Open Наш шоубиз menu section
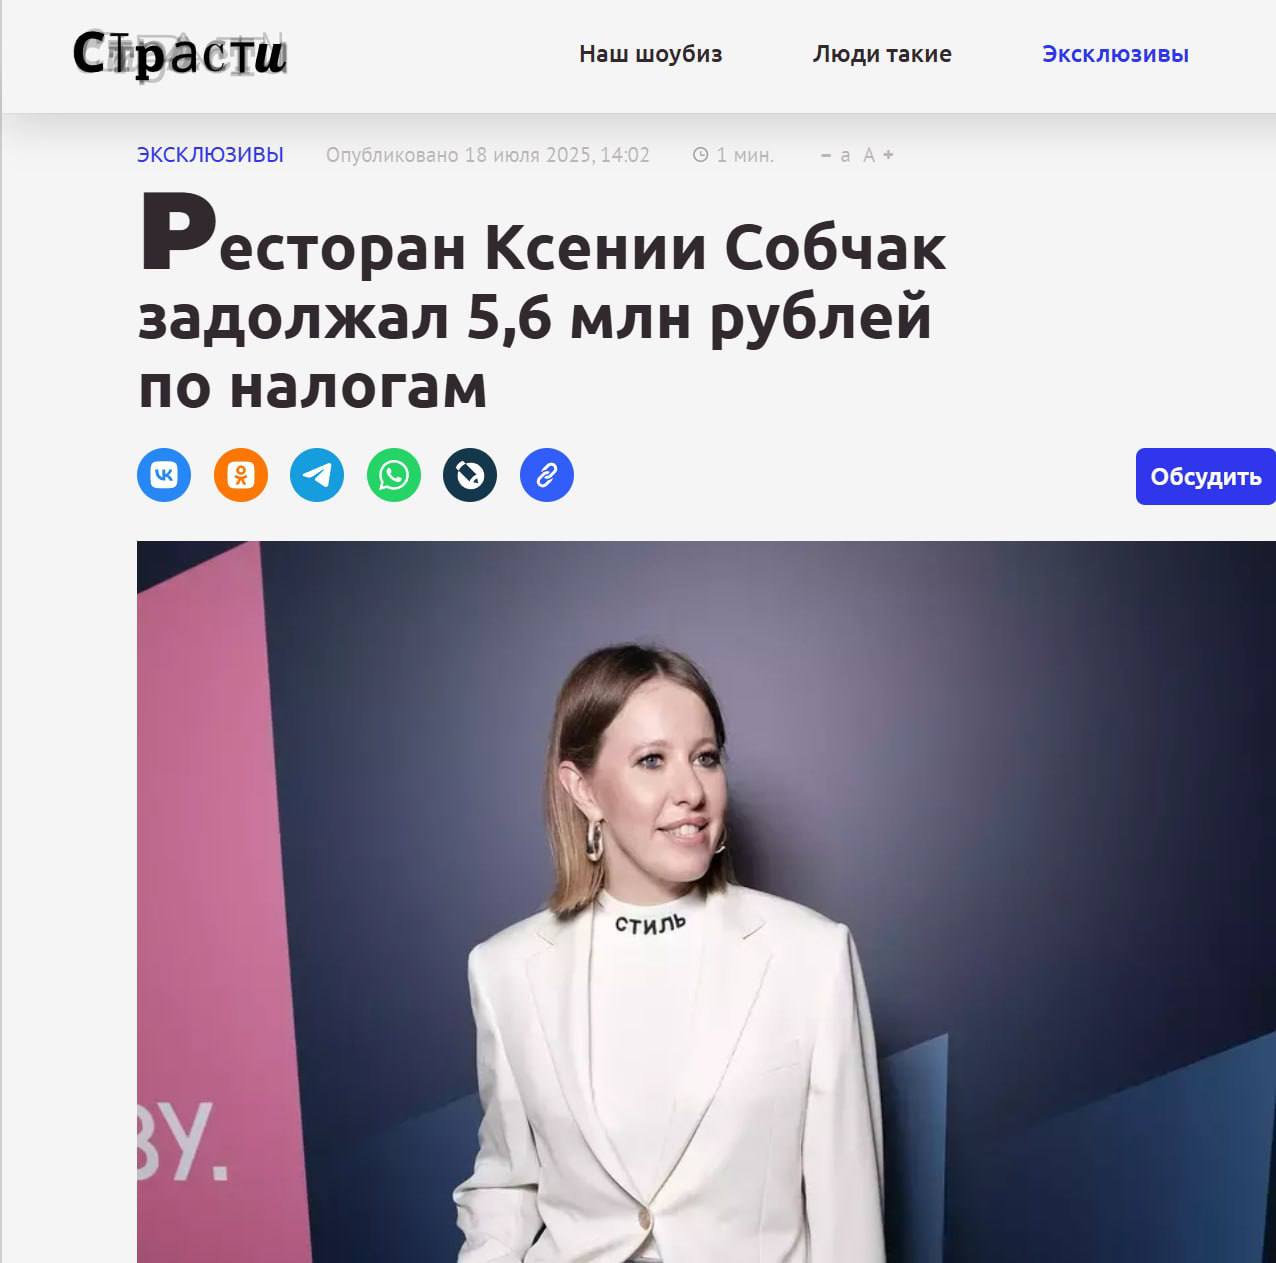 pyautogui.click(x=651, y=54)
